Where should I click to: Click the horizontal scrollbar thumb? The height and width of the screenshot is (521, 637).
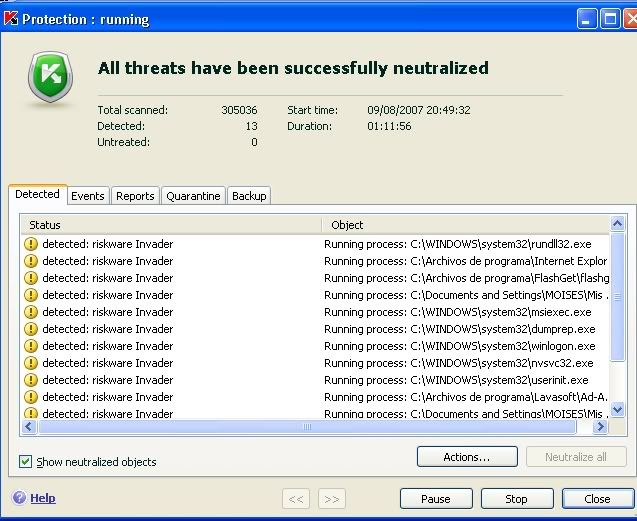tap(307, 426)
